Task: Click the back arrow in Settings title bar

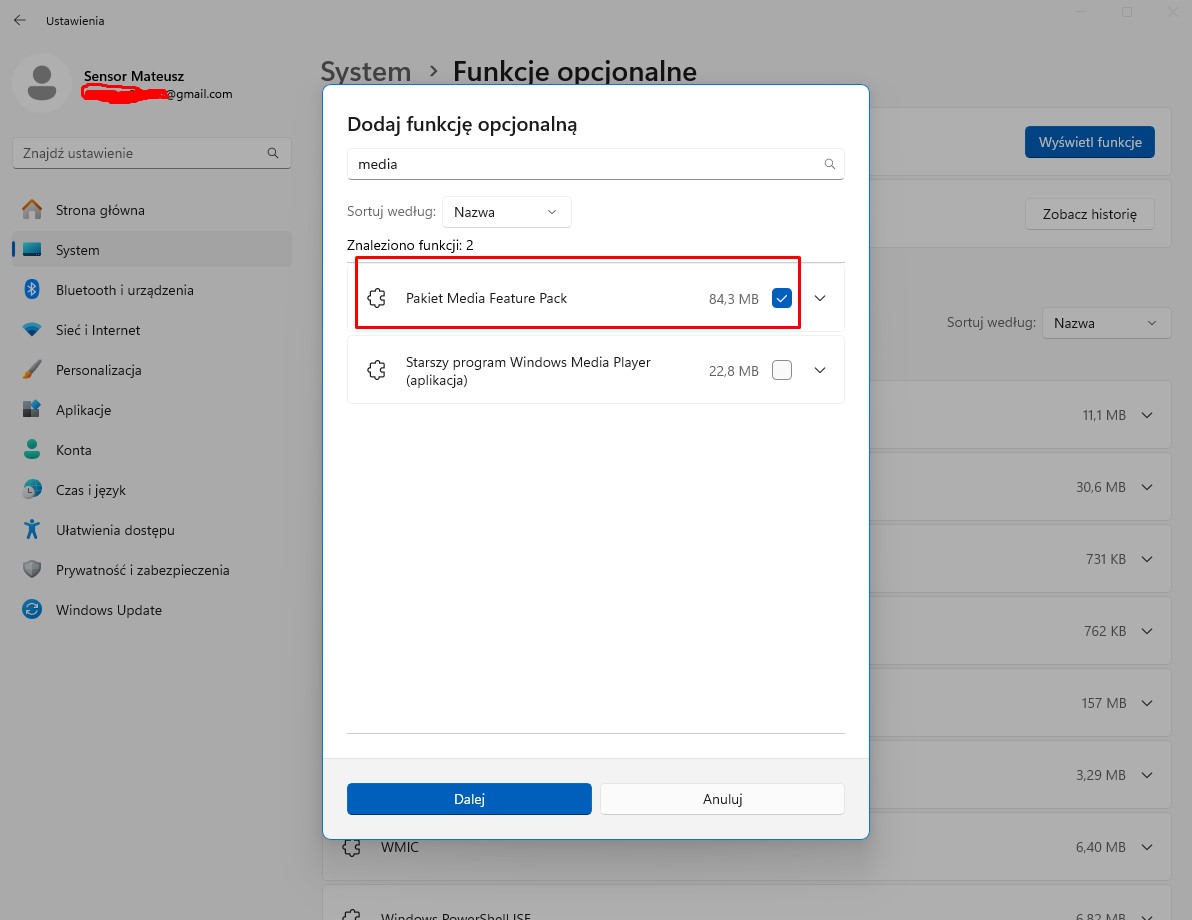Action: [19, 20]
